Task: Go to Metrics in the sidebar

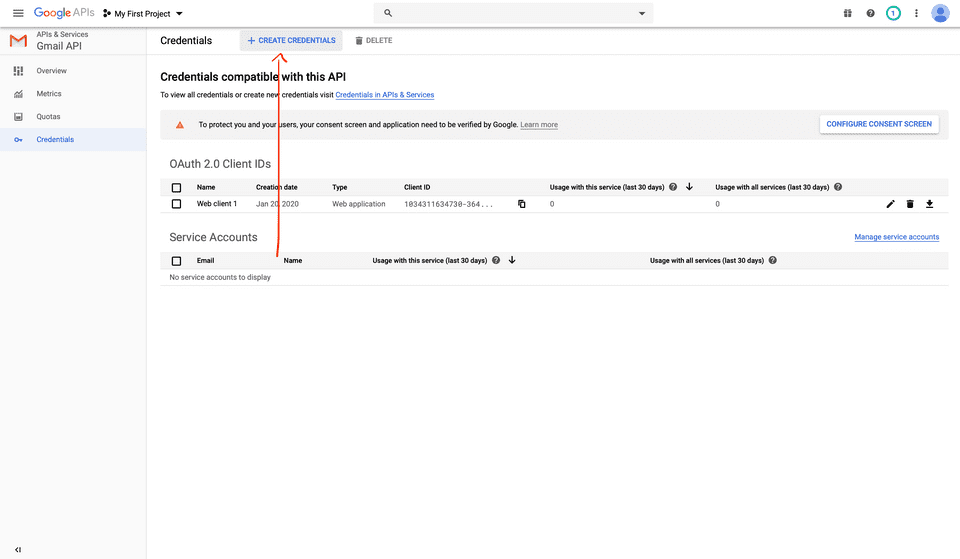Action: [49, 94]
